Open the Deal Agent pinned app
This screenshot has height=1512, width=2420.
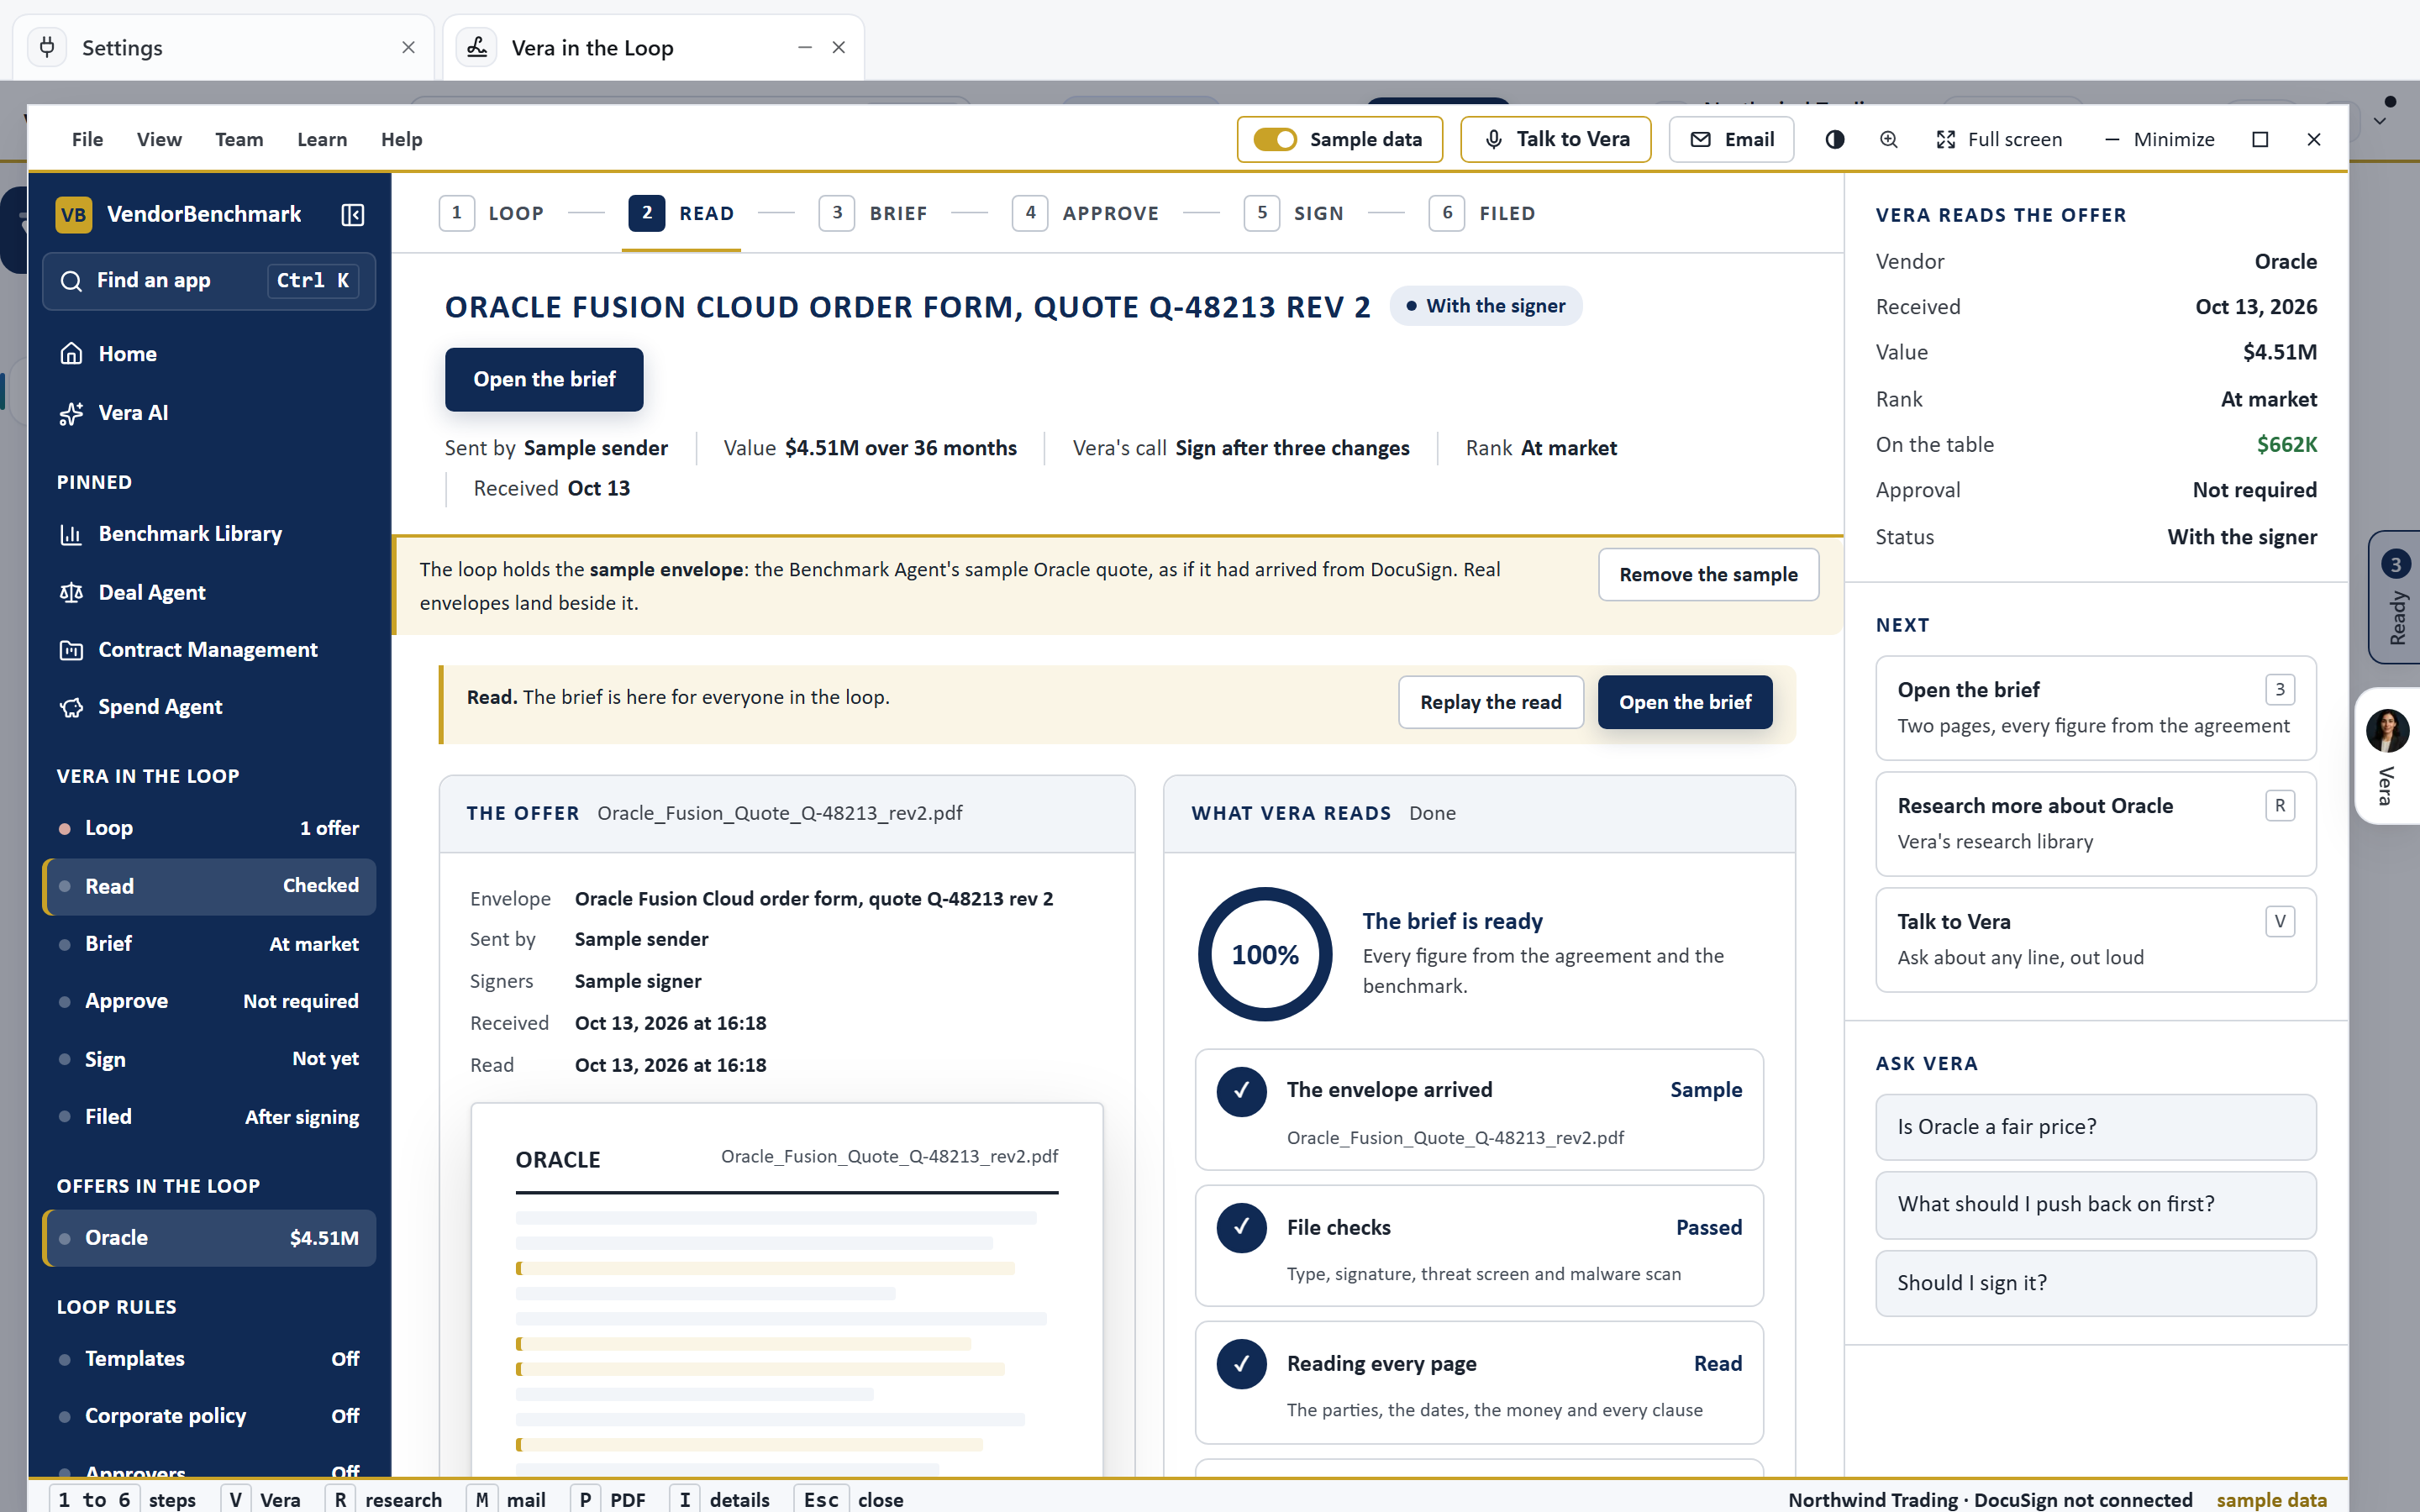tap(209, 592)
